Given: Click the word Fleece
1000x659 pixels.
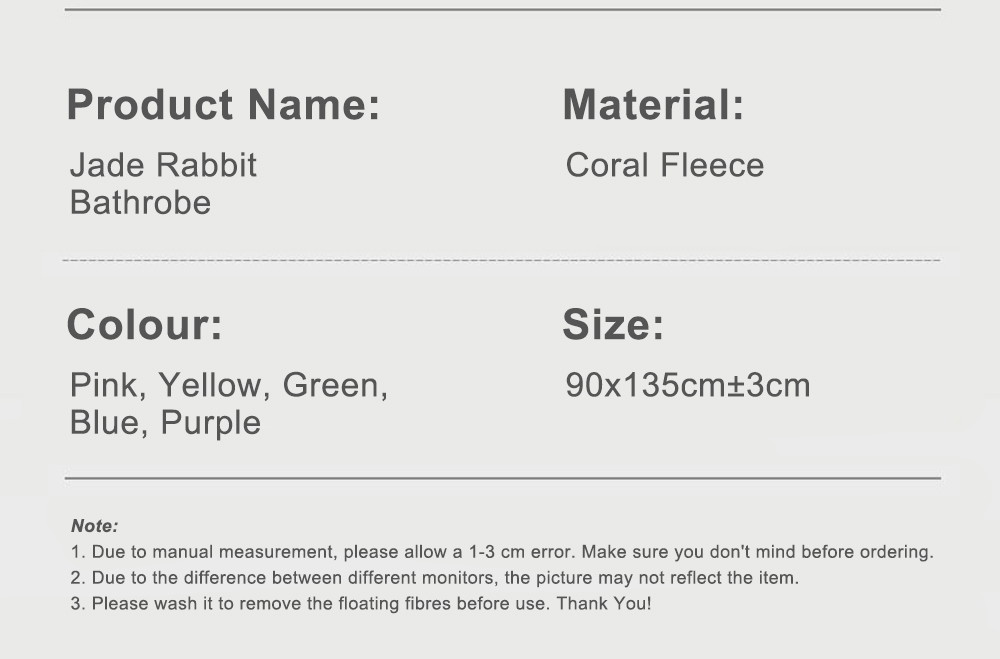Looking at the screenshot, I should point(712,165).
